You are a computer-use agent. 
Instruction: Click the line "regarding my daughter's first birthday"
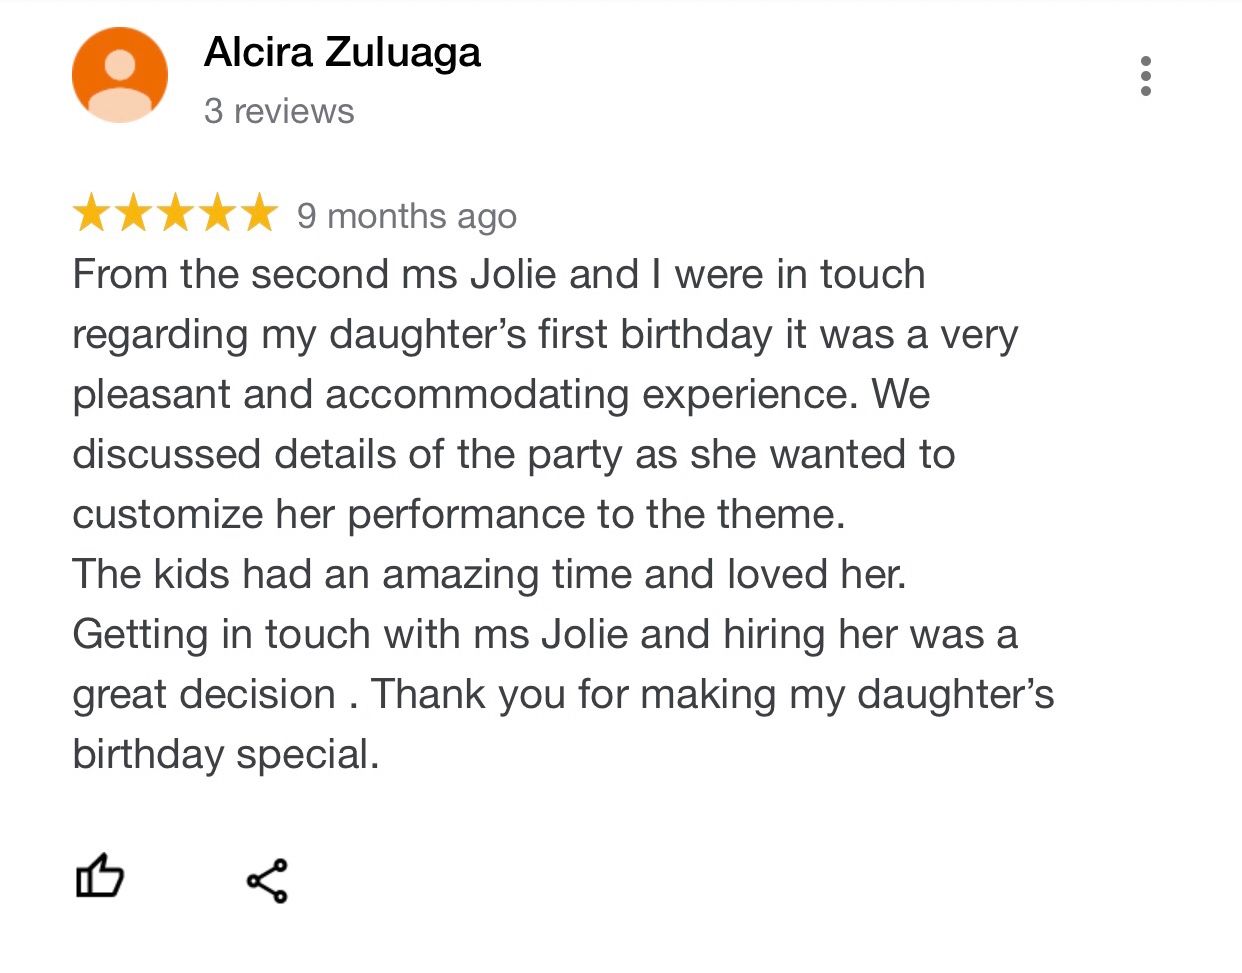click(x=545, y=335)
